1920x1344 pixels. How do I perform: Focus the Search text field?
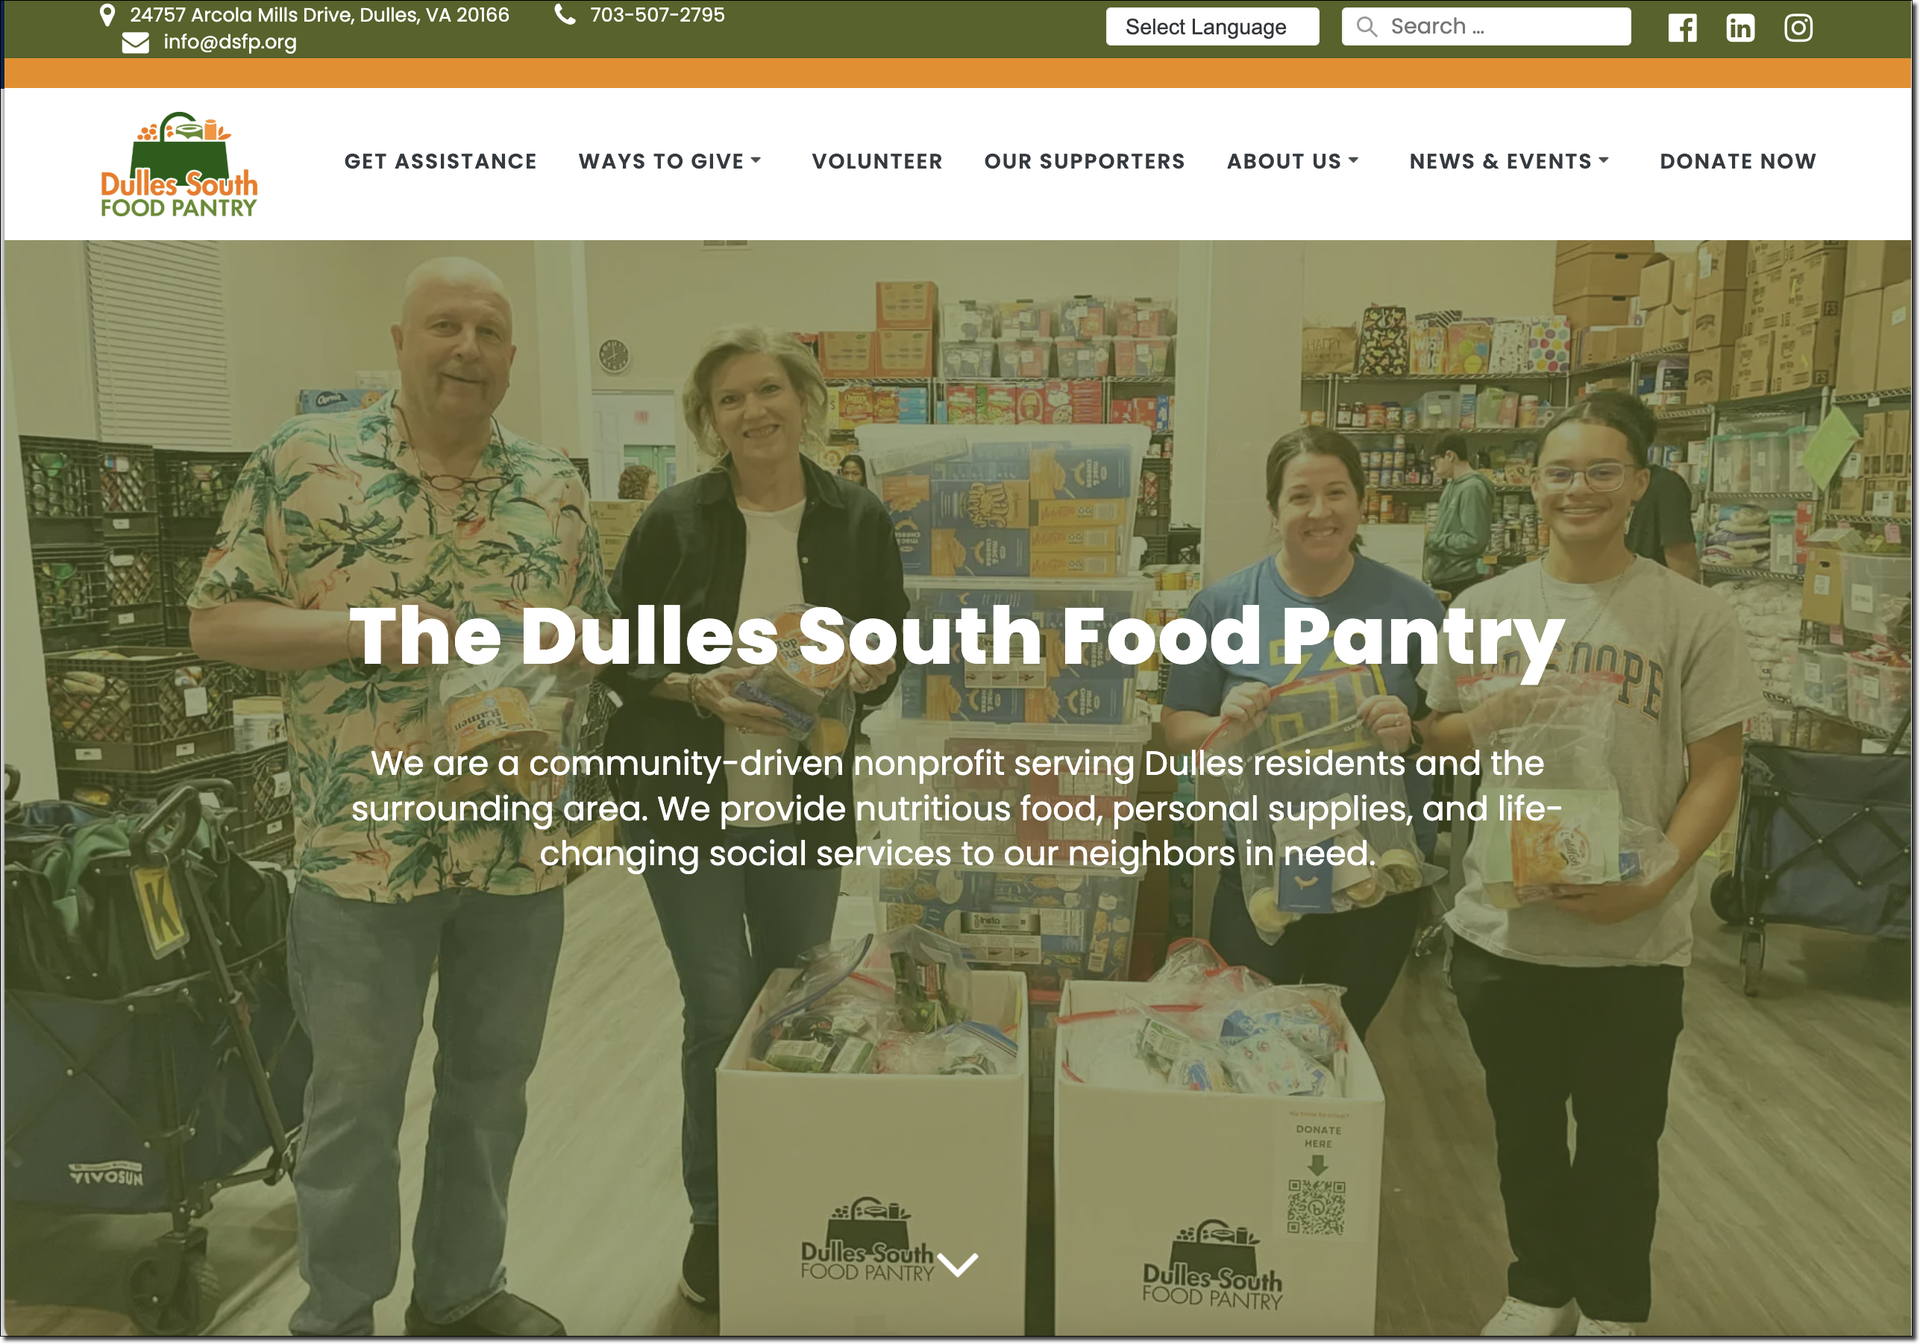(x=1486, y=27)
